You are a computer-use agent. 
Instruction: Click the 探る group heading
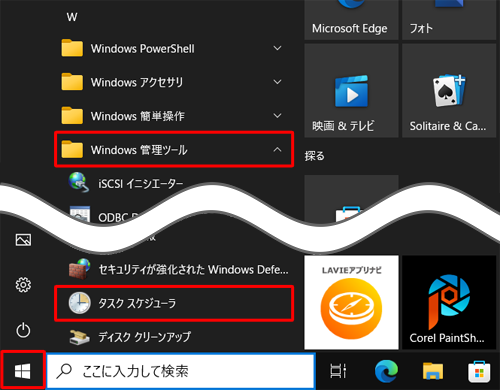coord(314,156)
